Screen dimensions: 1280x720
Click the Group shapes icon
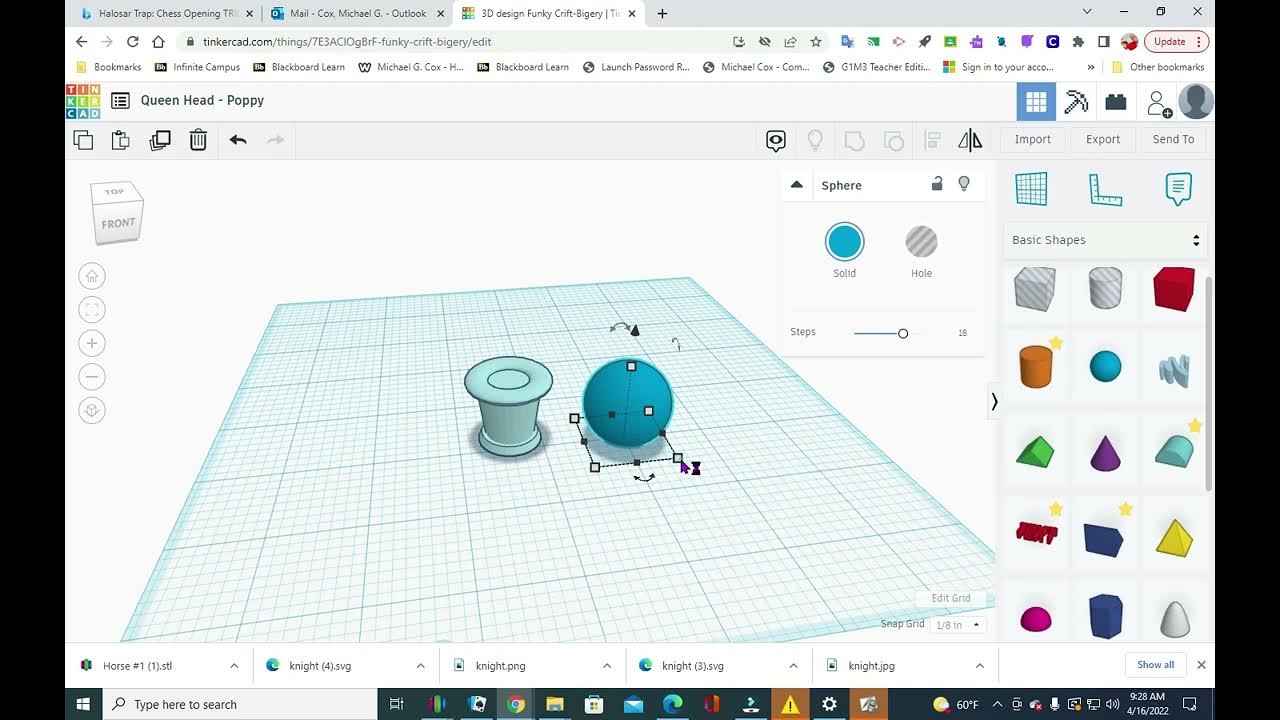pos(854,140)
